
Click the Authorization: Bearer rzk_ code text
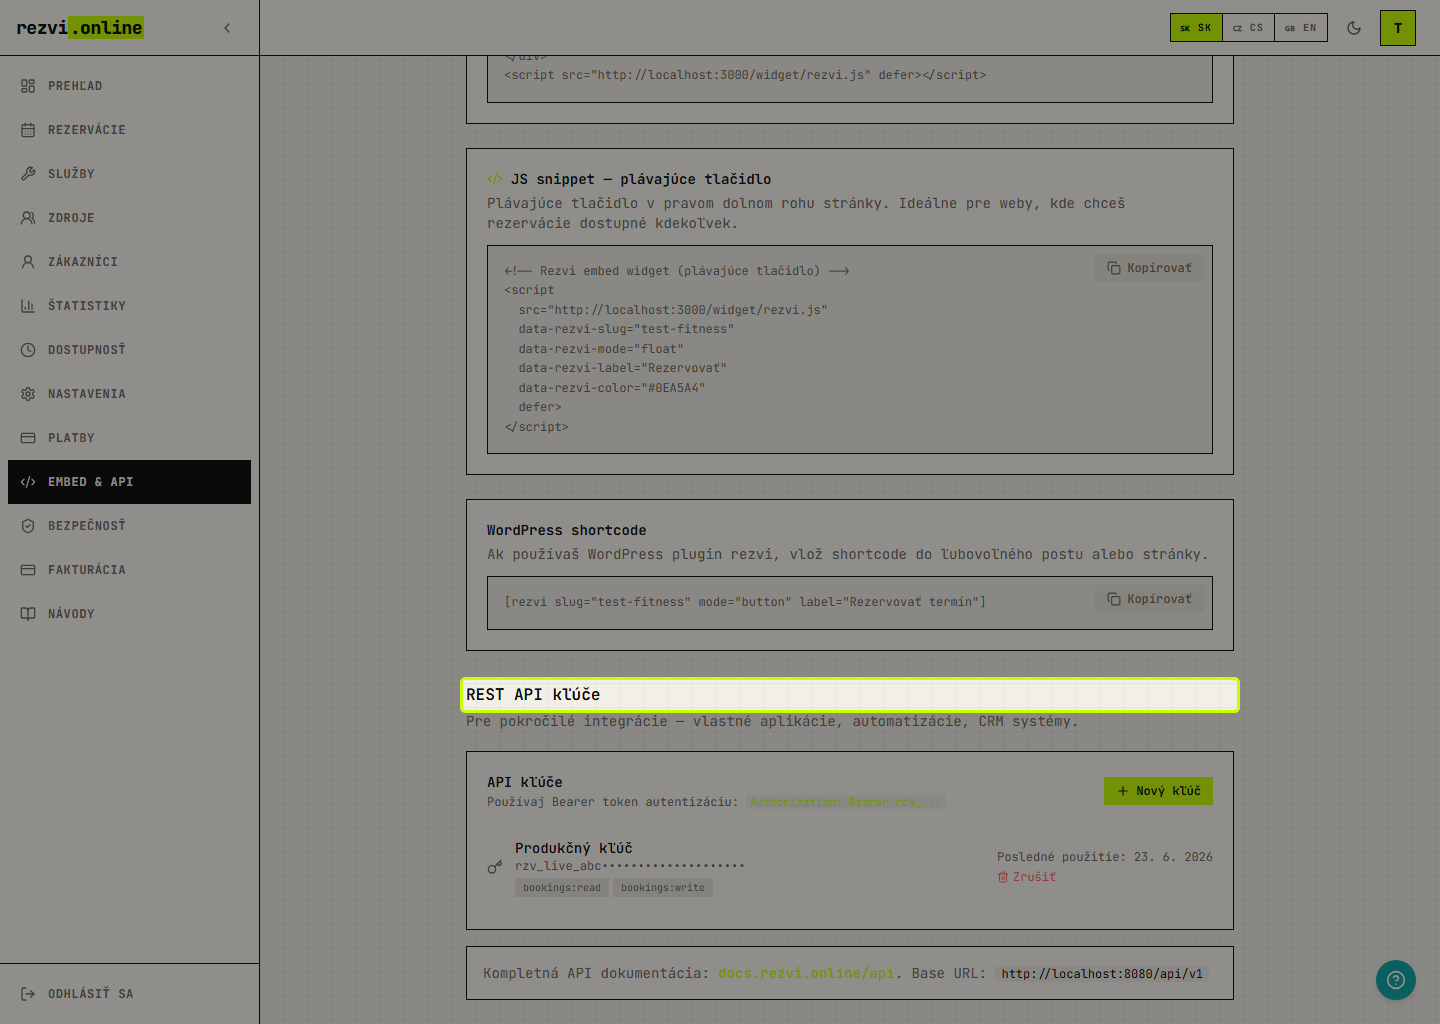point(846,802)
